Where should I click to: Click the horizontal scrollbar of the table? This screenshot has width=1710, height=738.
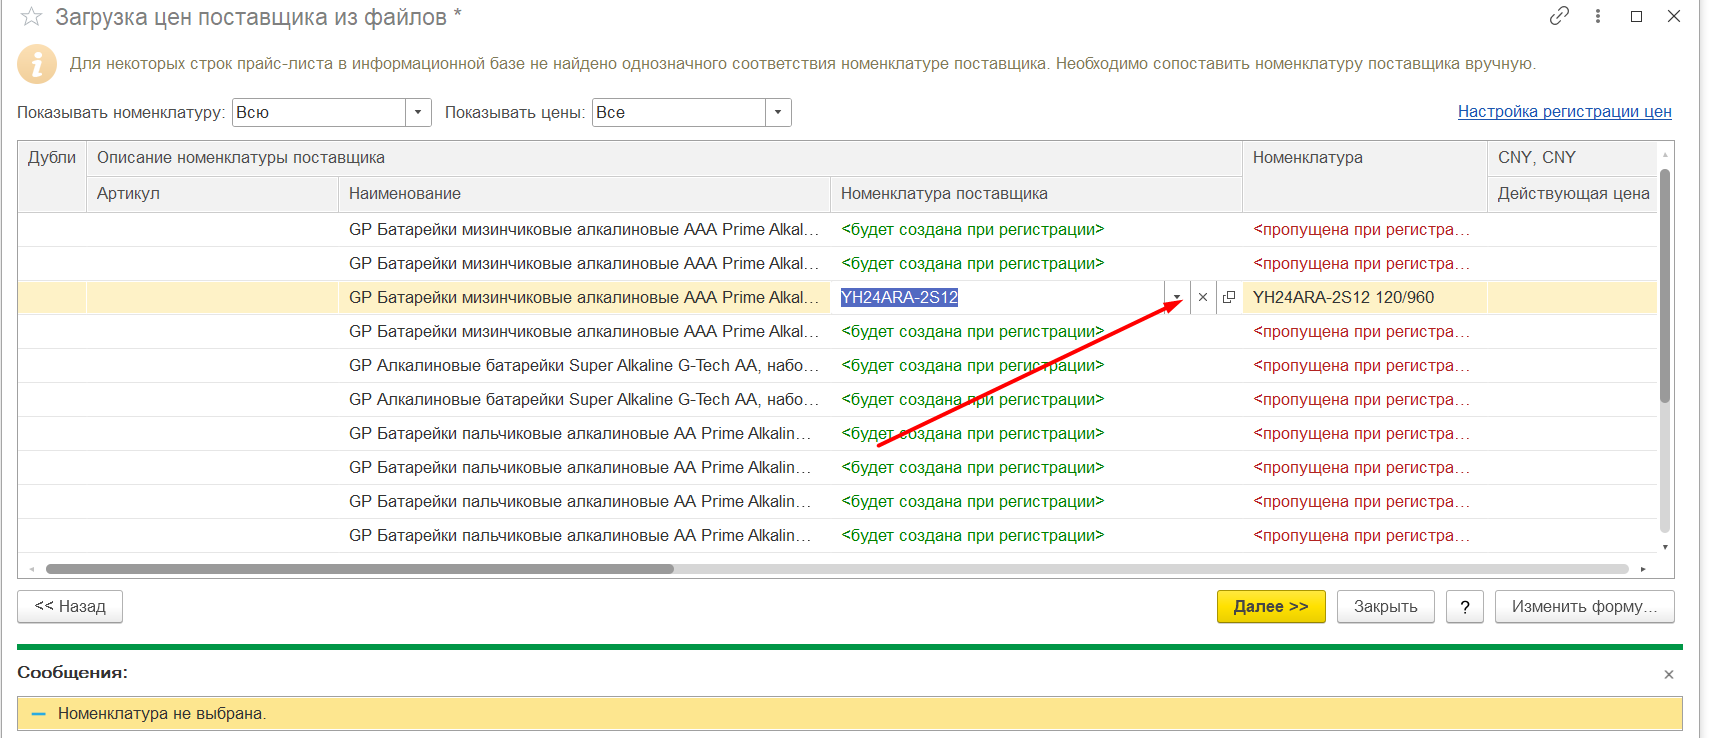[x=360, y=569]
